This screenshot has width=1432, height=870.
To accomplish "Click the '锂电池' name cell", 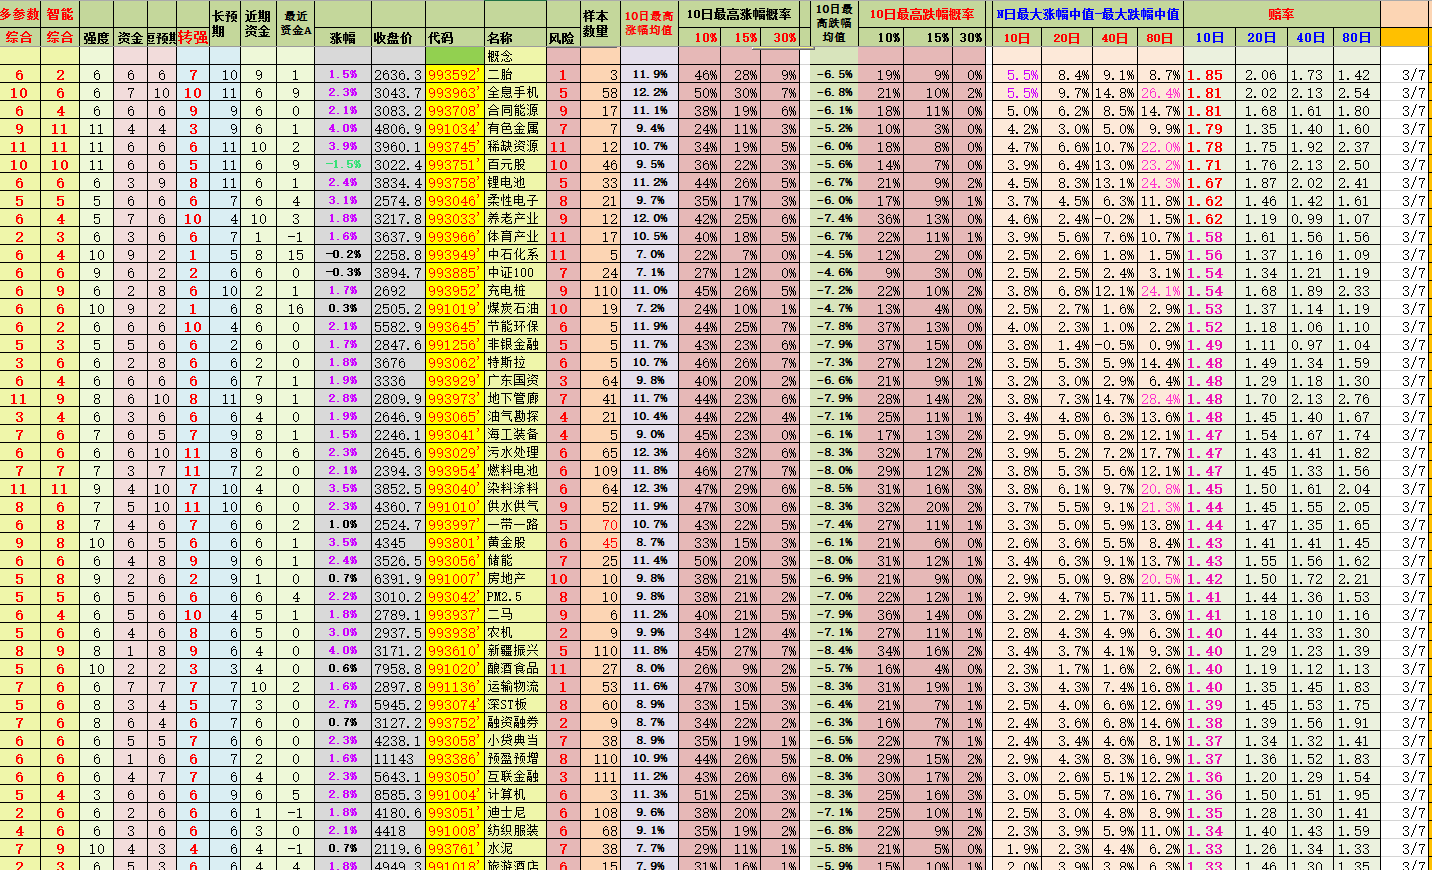I will coord(515,183).
